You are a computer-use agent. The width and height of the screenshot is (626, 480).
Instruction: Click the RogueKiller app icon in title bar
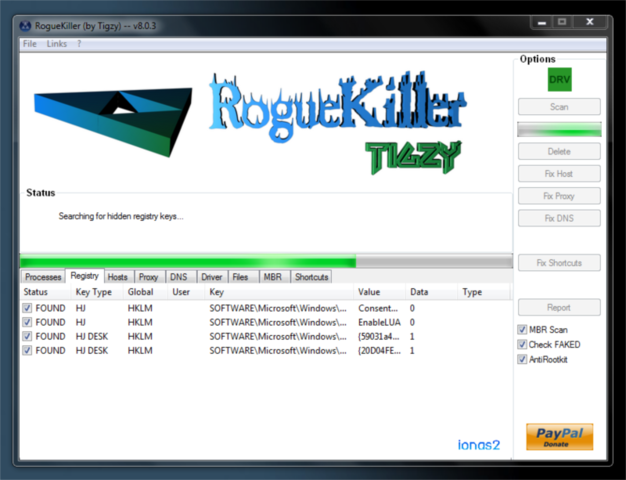coord(25,26)
